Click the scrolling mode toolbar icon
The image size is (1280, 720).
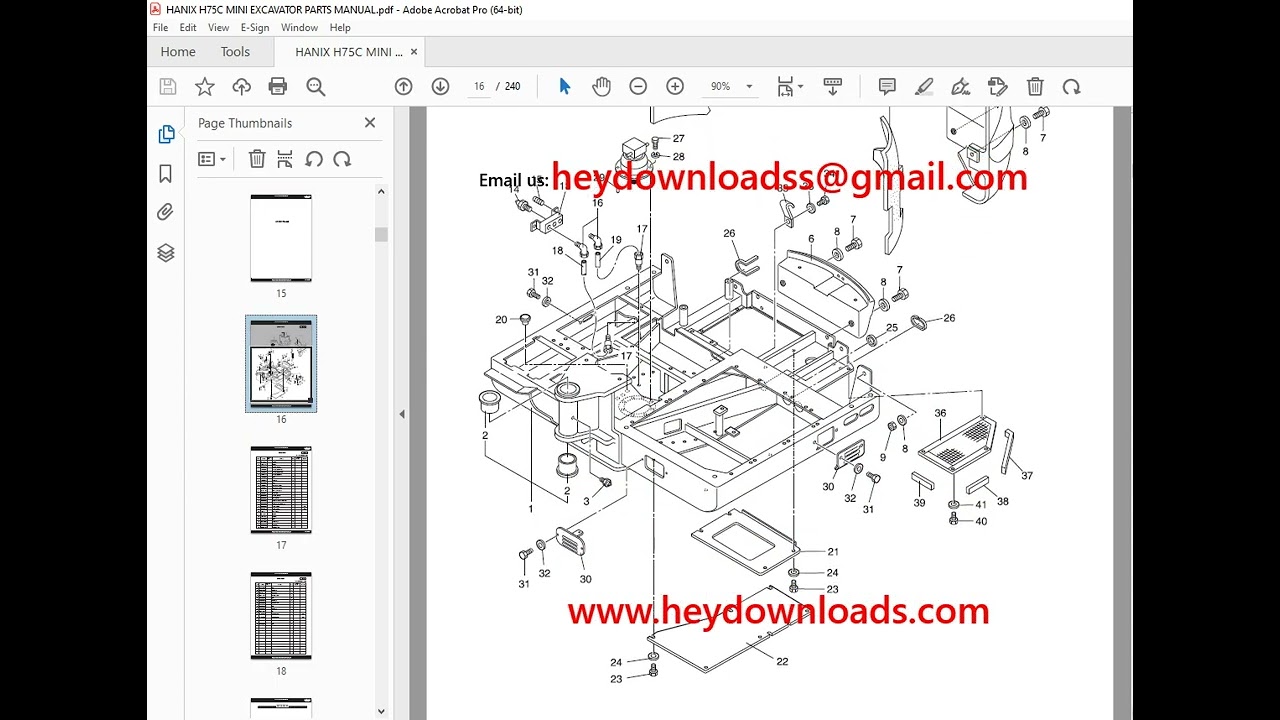tap(832, 87)
